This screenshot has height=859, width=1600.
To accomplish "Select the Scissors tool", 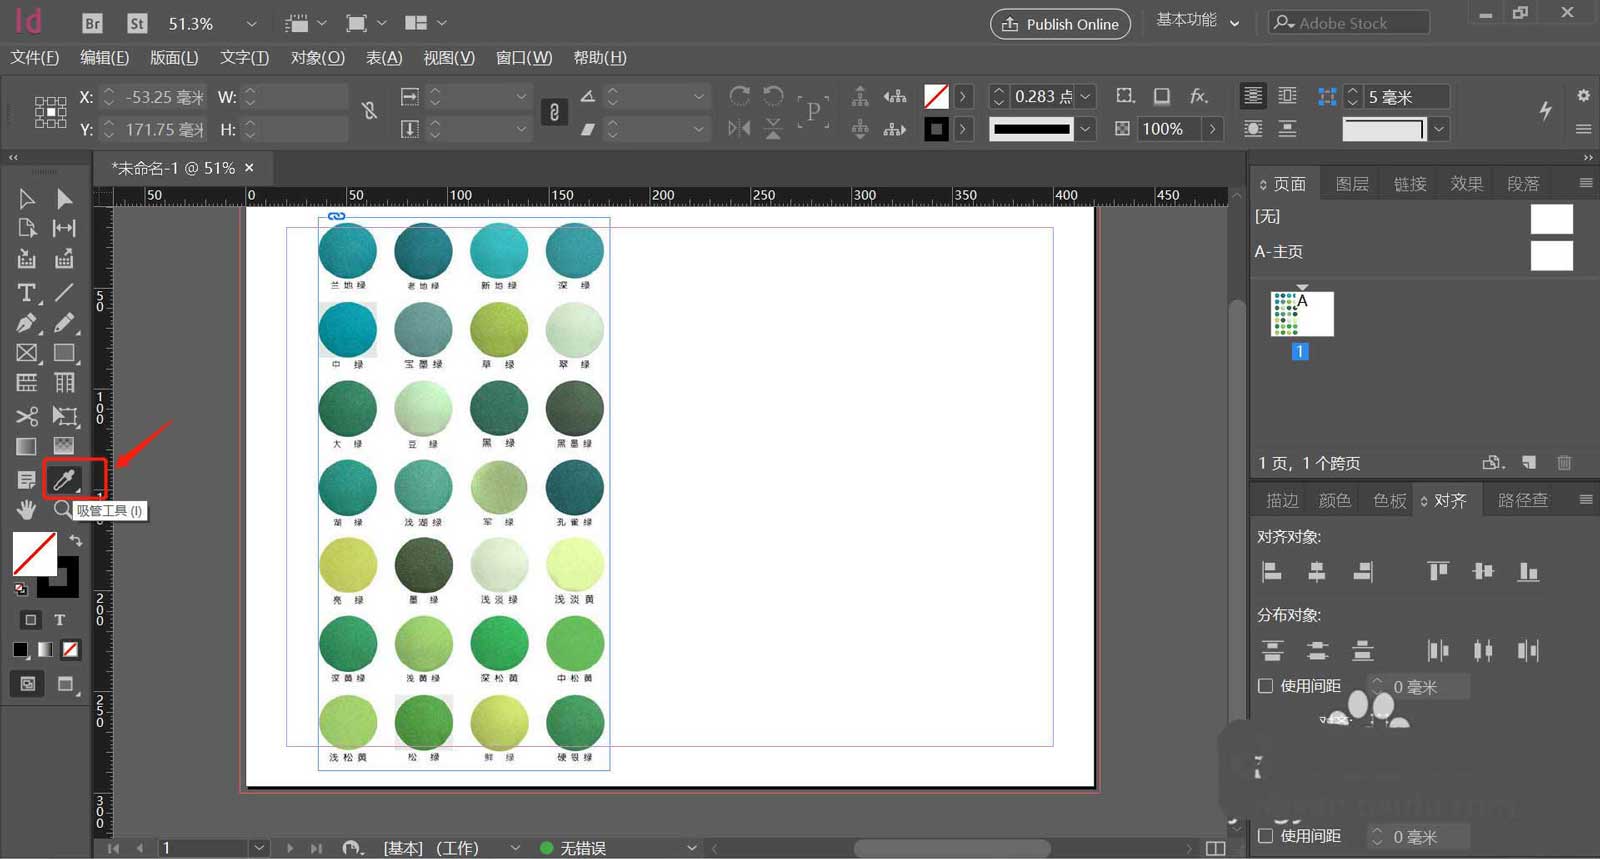I will tap(27, 416).
